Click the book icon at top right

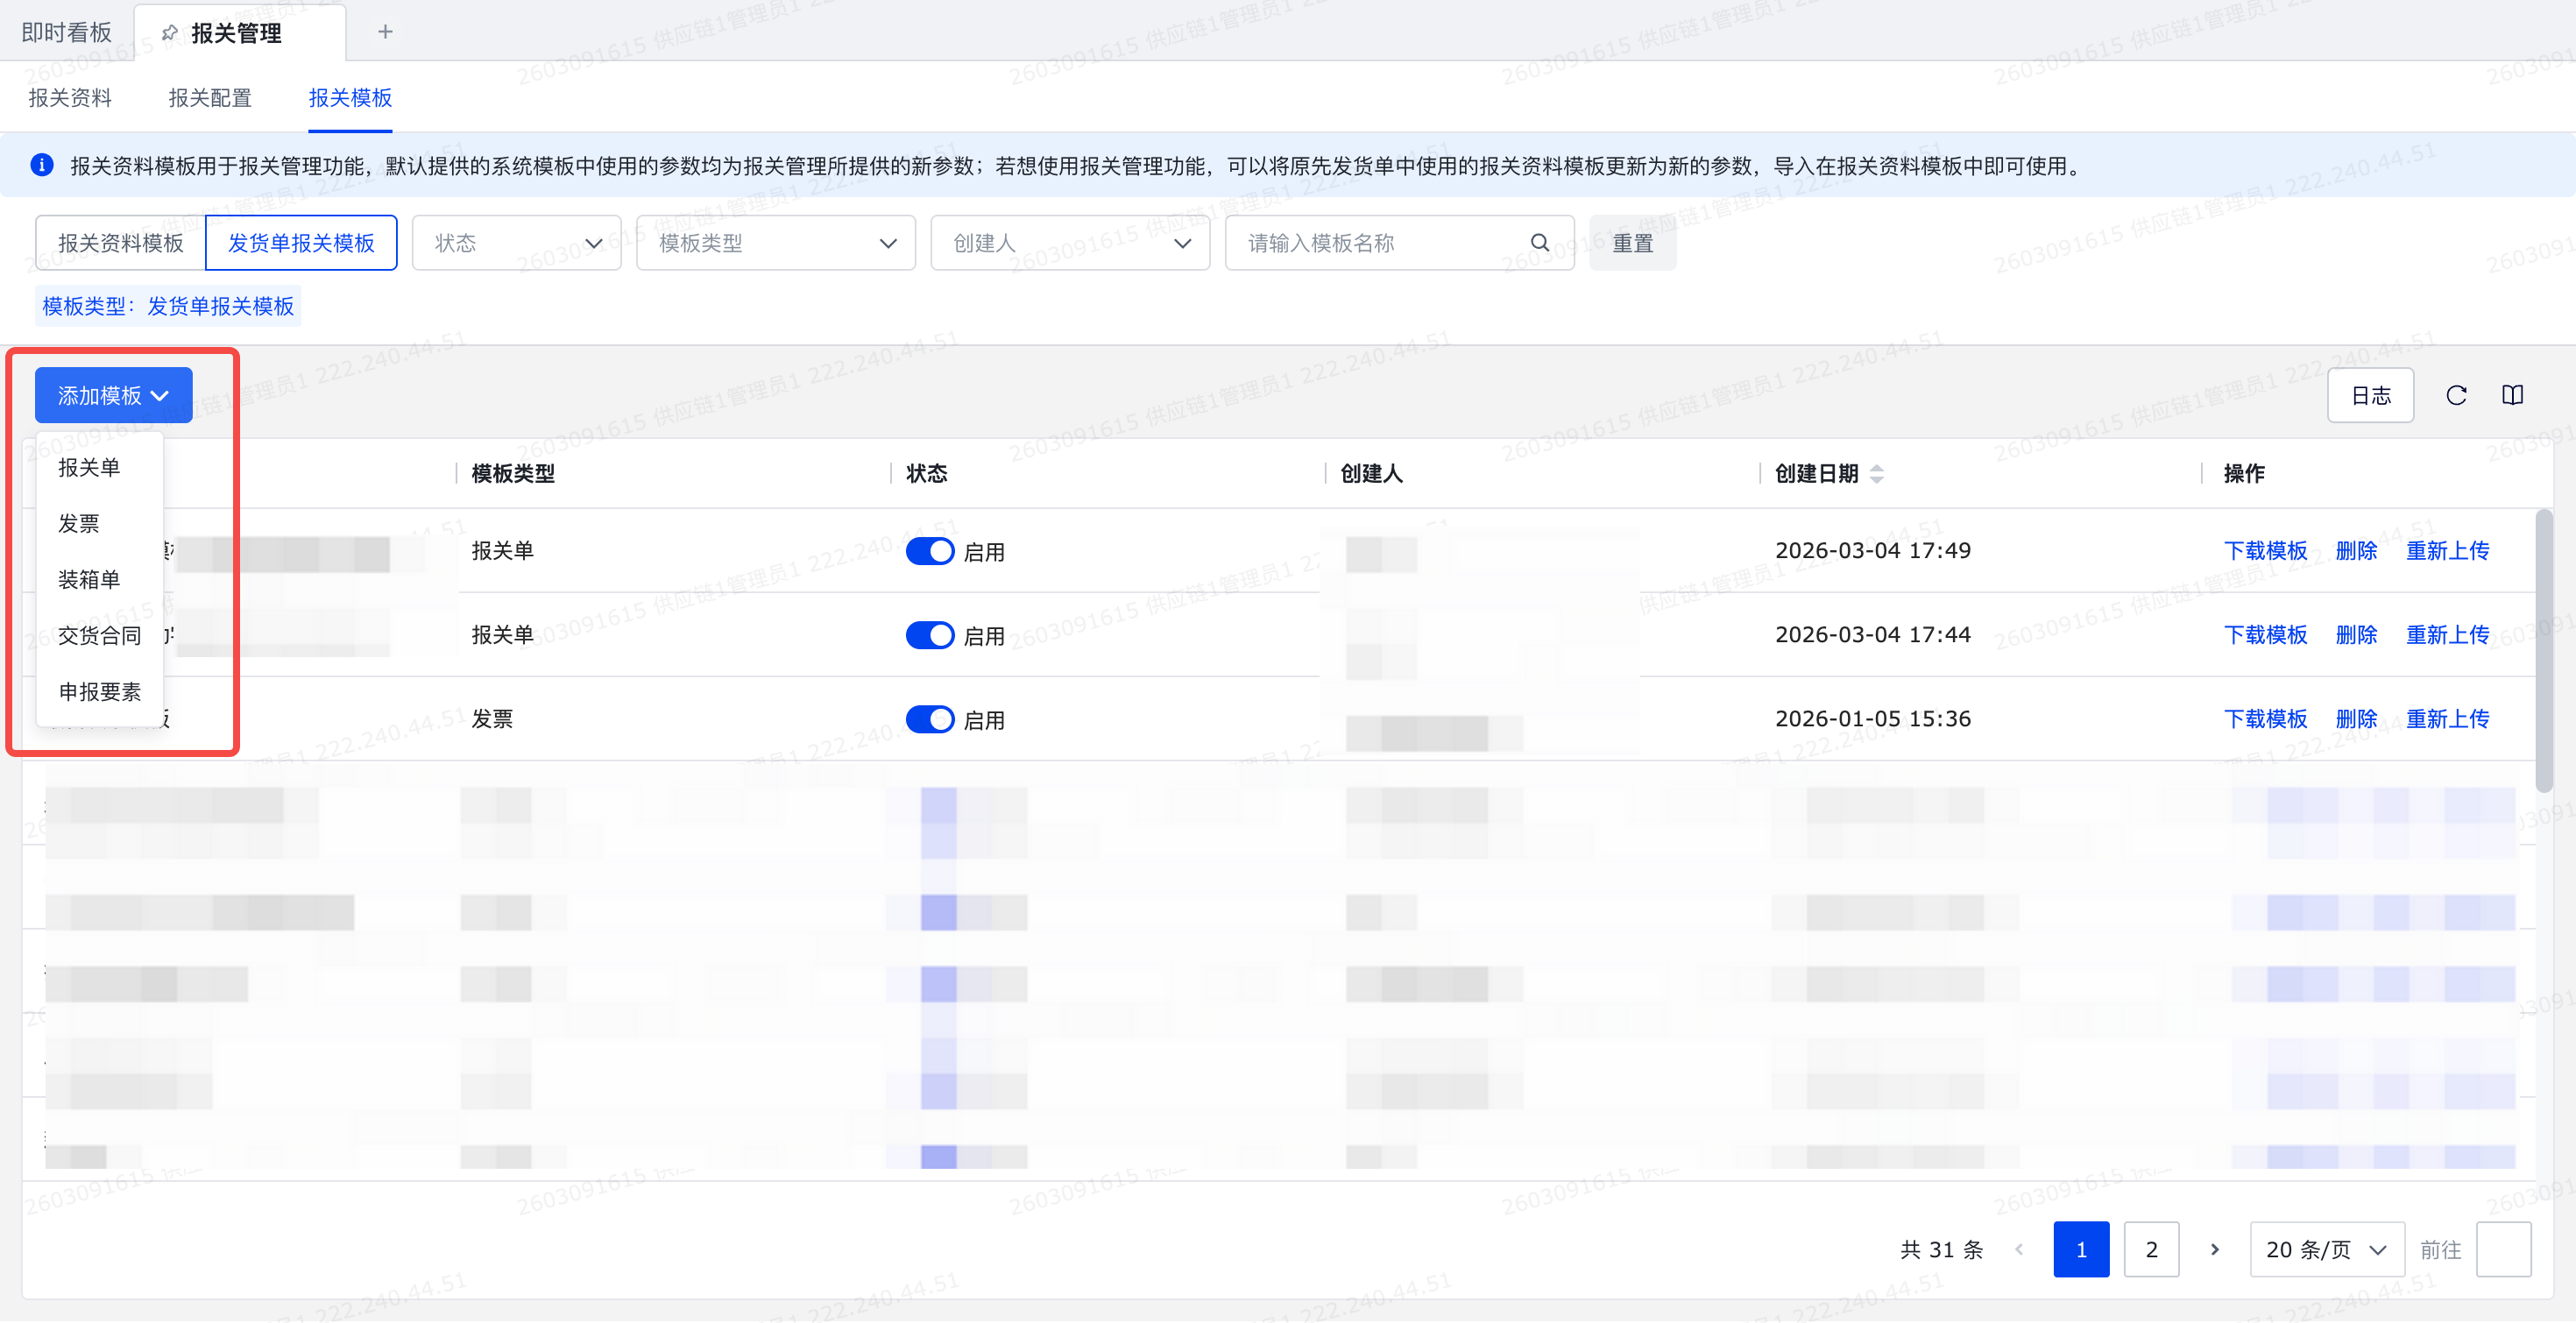[2512, 395]
